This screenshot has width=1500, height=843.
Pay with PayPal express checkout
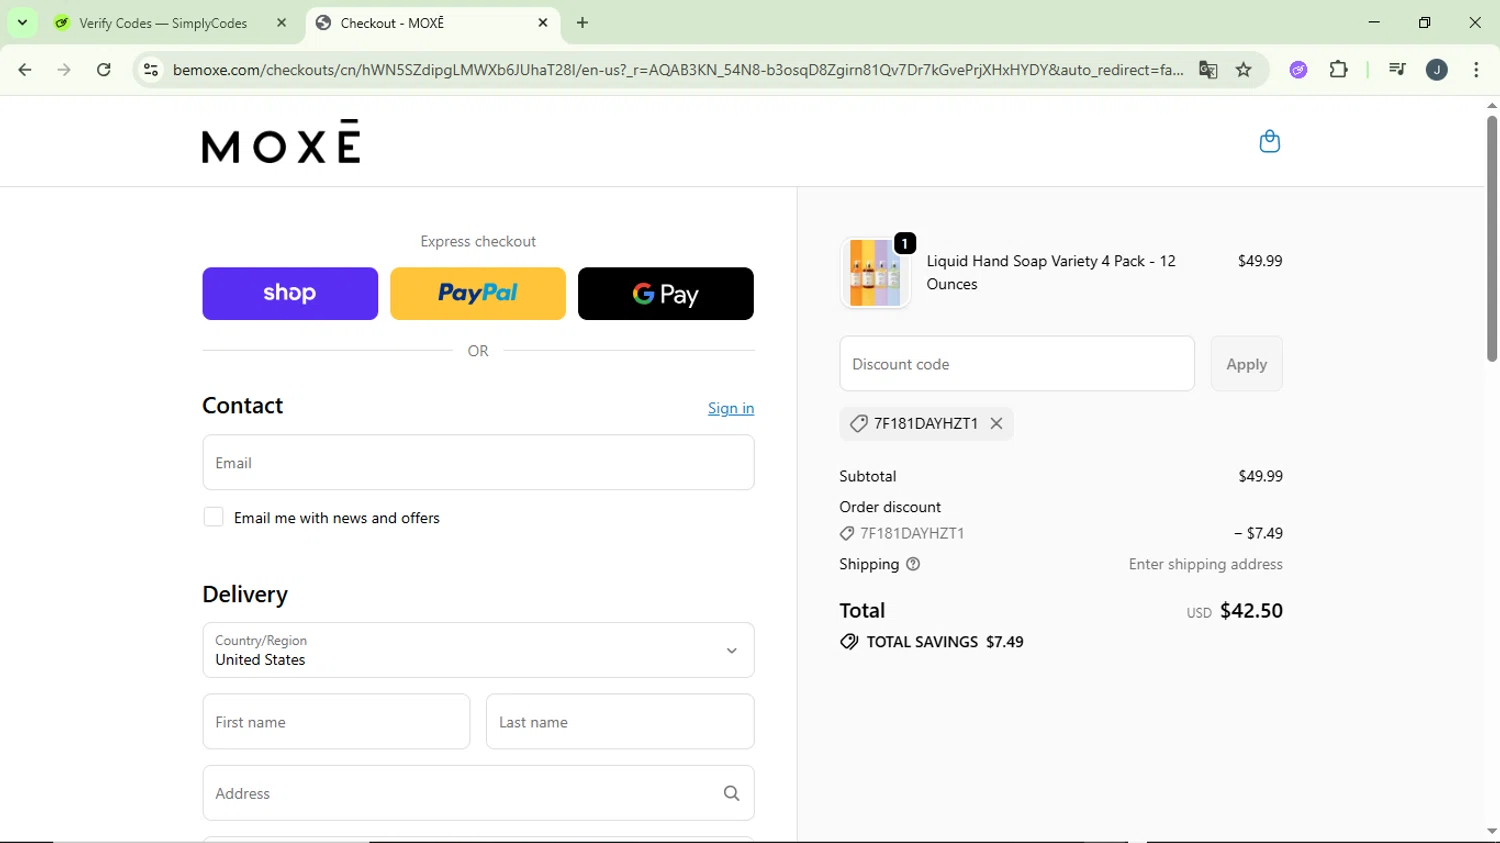point(478,293)
